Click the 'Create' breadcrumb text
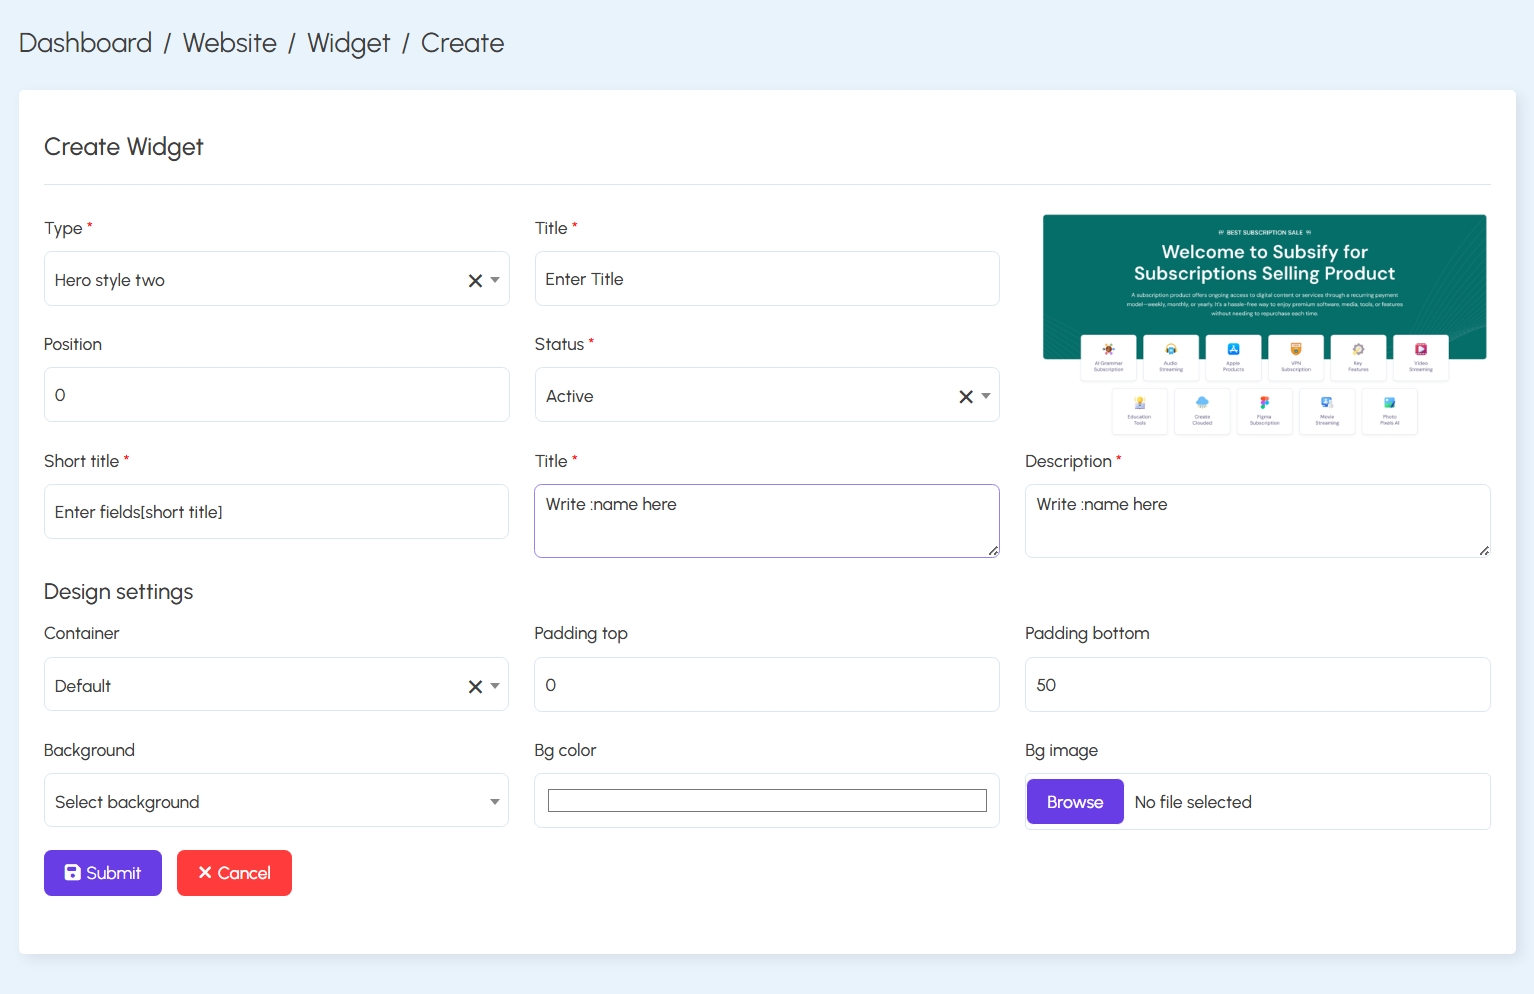Image resolution: width=1534 pixels, height=994 pixels. [x=462, y=43]
